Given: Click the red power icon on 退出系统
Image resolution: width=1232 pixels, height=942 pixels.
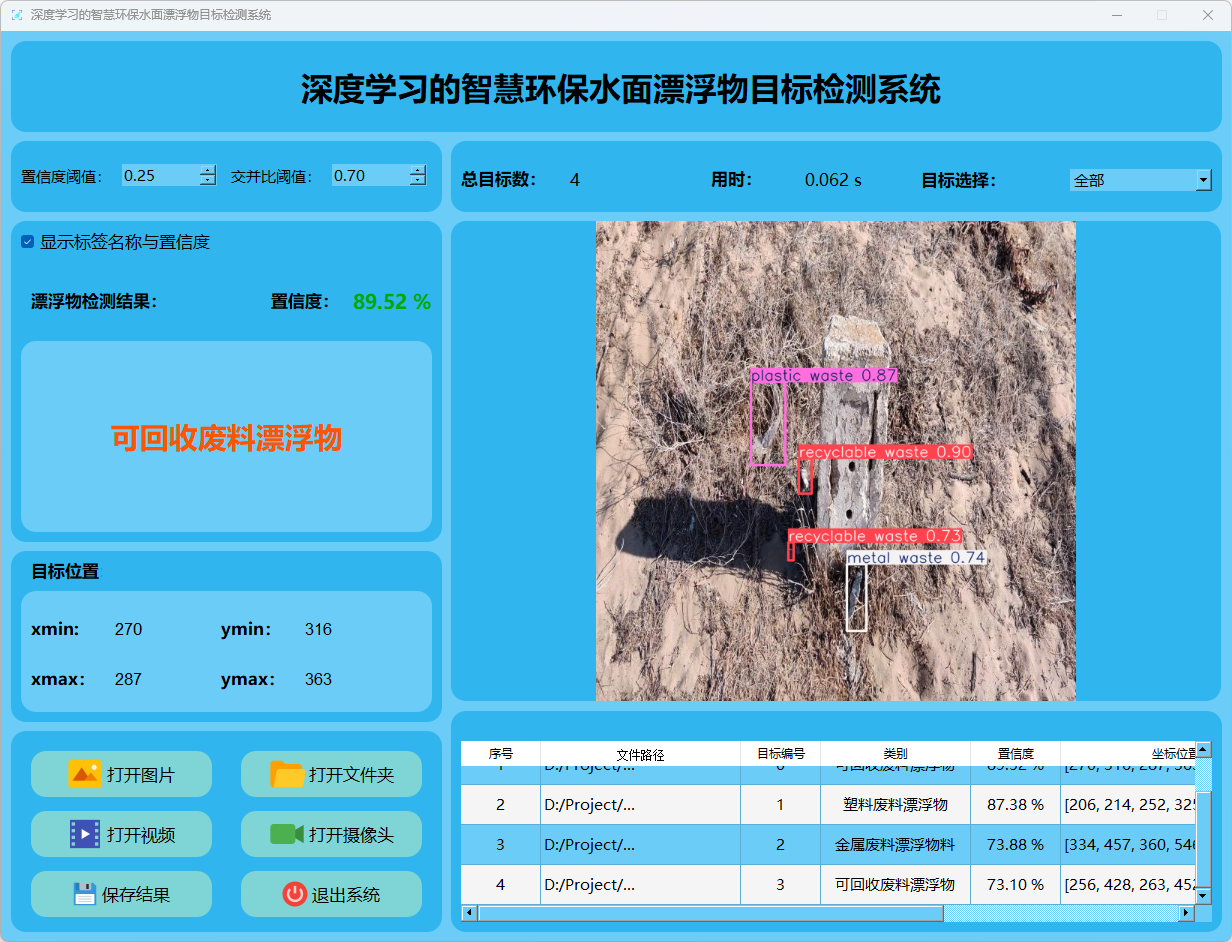Looking at the screenshot, I should click(x=294, y=894).
